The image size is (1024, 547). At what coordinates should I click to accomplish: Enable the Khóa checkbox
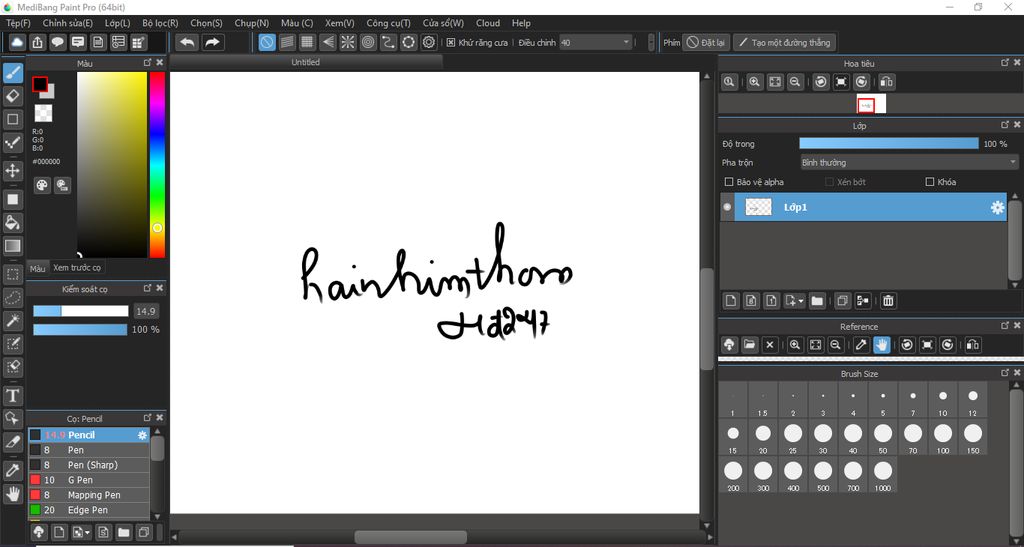tap(930, 182)
